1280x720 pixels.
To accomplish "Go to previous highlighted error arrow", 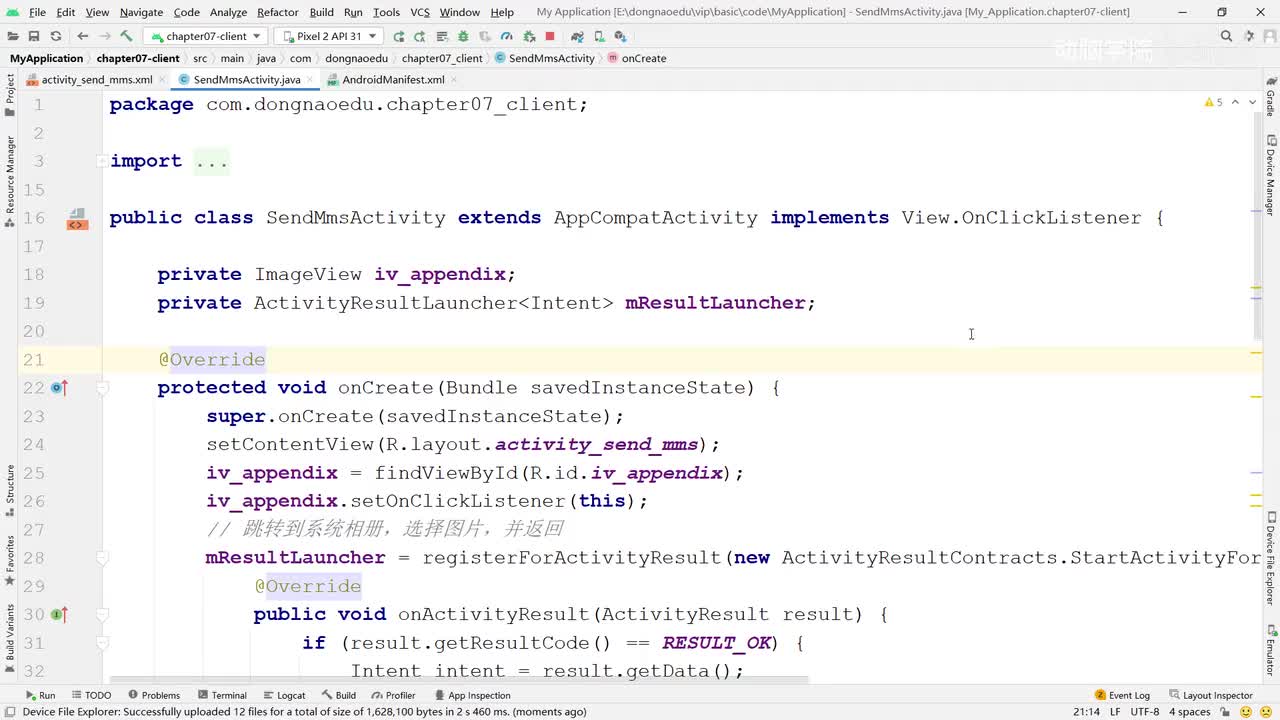I will pos(1235,102).
